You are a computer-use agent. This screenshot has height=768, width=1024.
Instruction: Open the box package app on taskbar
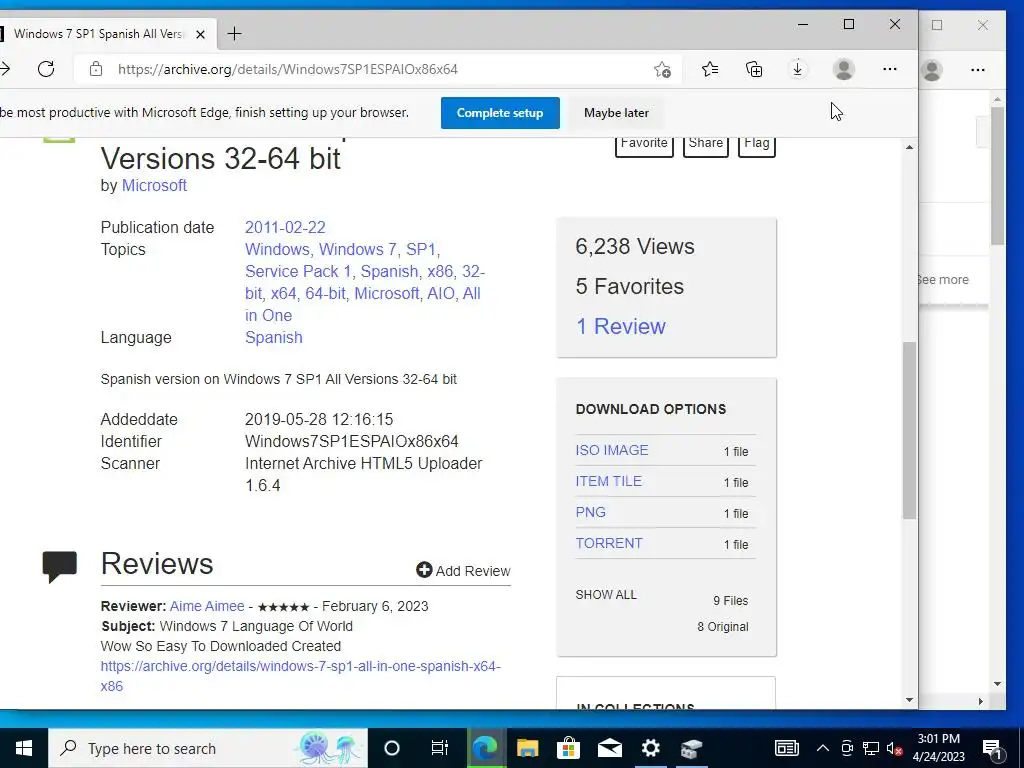[x=691, y=748]
